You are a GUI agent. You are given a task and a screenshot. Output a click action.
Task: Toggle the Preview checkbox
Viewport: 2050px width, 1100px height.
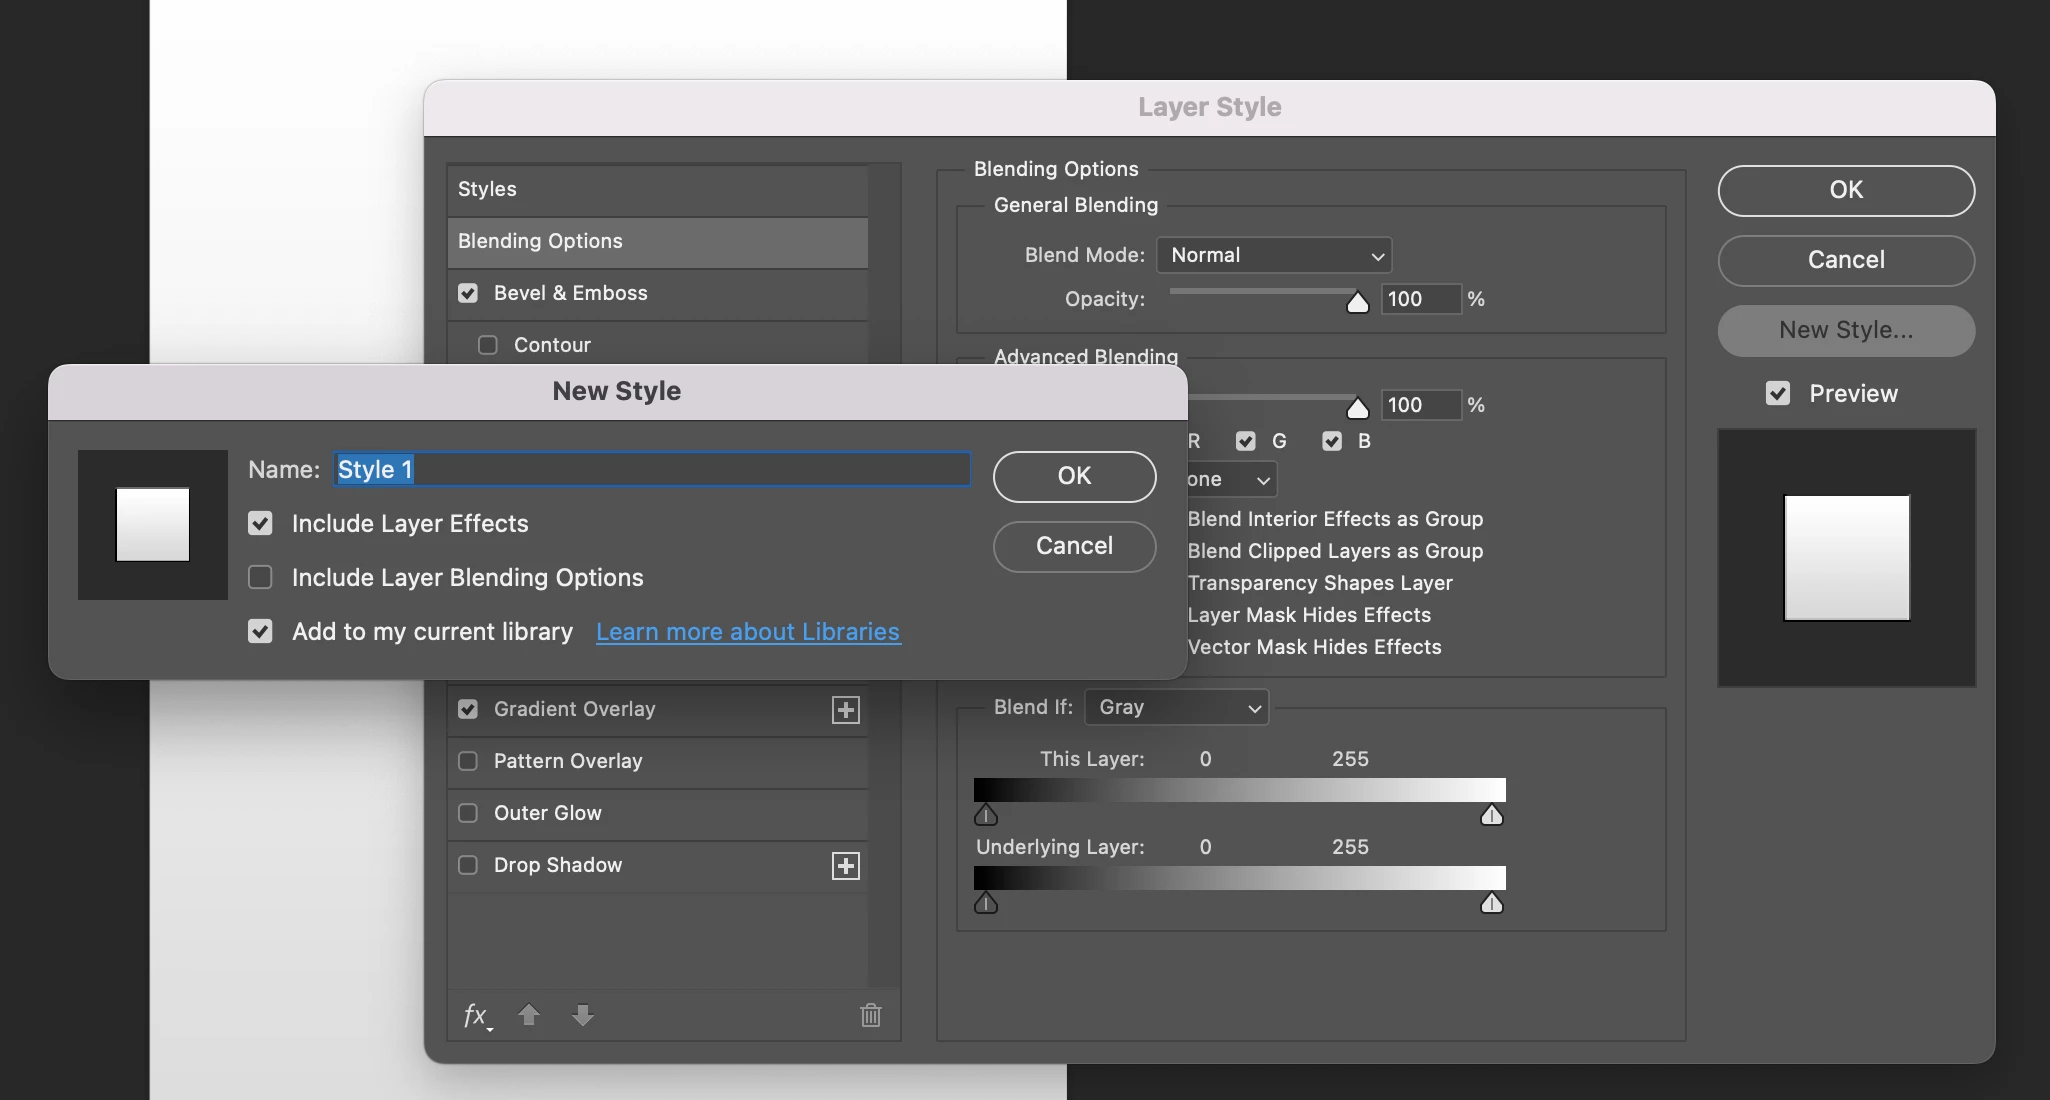click(x=1778, y=394)
